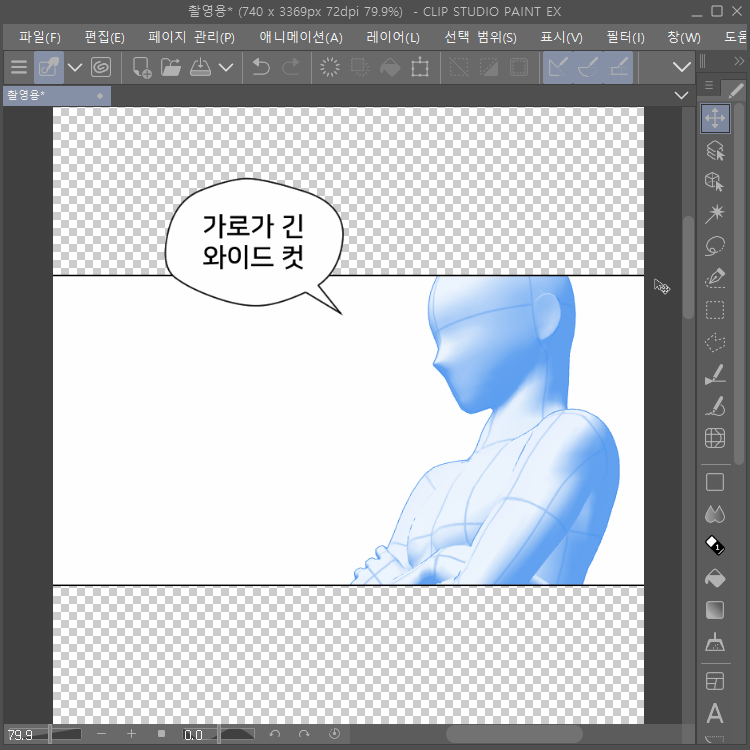This screenshot has height=750, width=750.
Task: Expand dropdown next to Clip Studio Paint icon
Action: pyautogui.click(x=75, y=67)
